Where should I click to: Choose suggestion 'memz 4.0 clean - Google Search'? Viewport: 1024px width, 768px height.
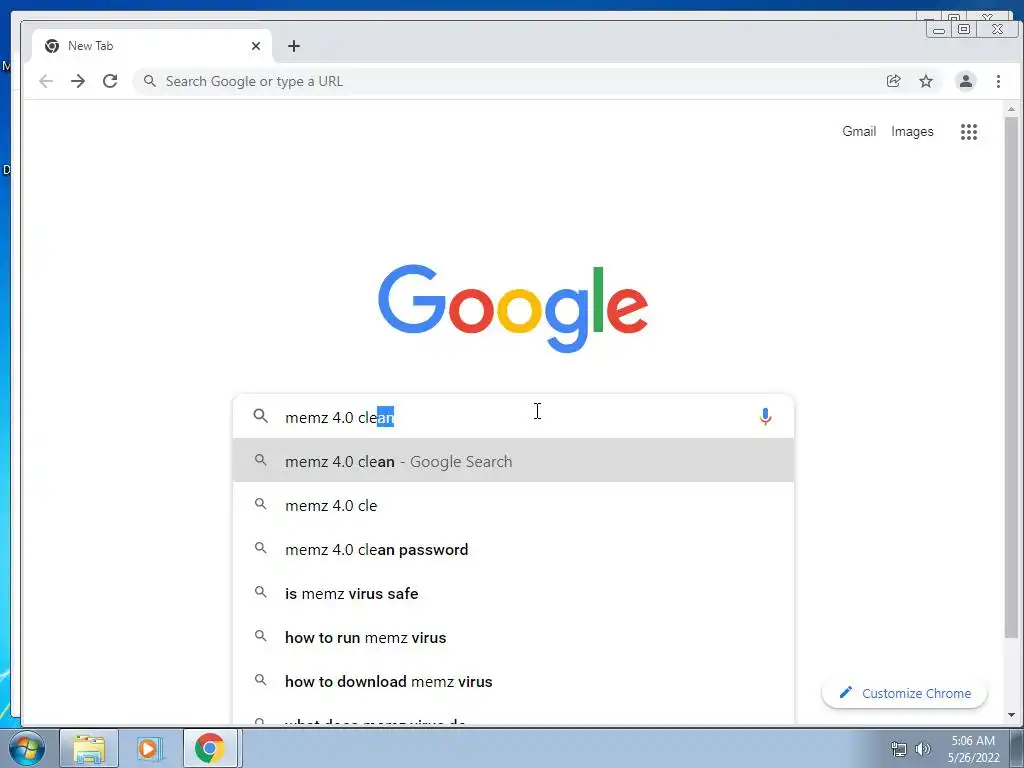(x=513, y=461)
